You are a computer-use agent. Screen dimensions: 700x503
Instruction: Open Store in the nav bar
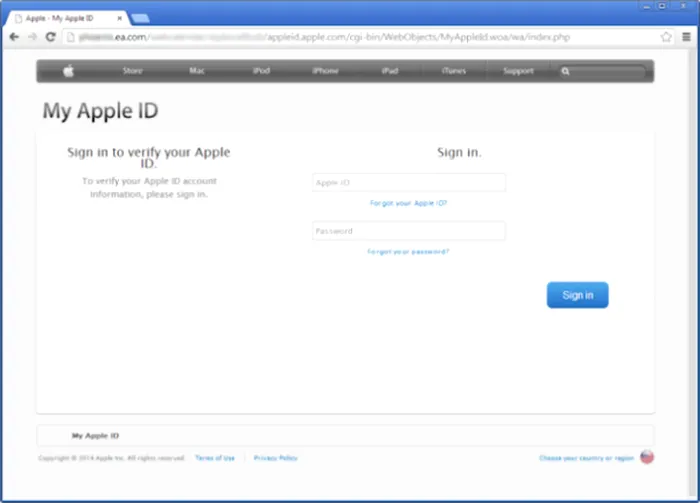coord(133,71)
